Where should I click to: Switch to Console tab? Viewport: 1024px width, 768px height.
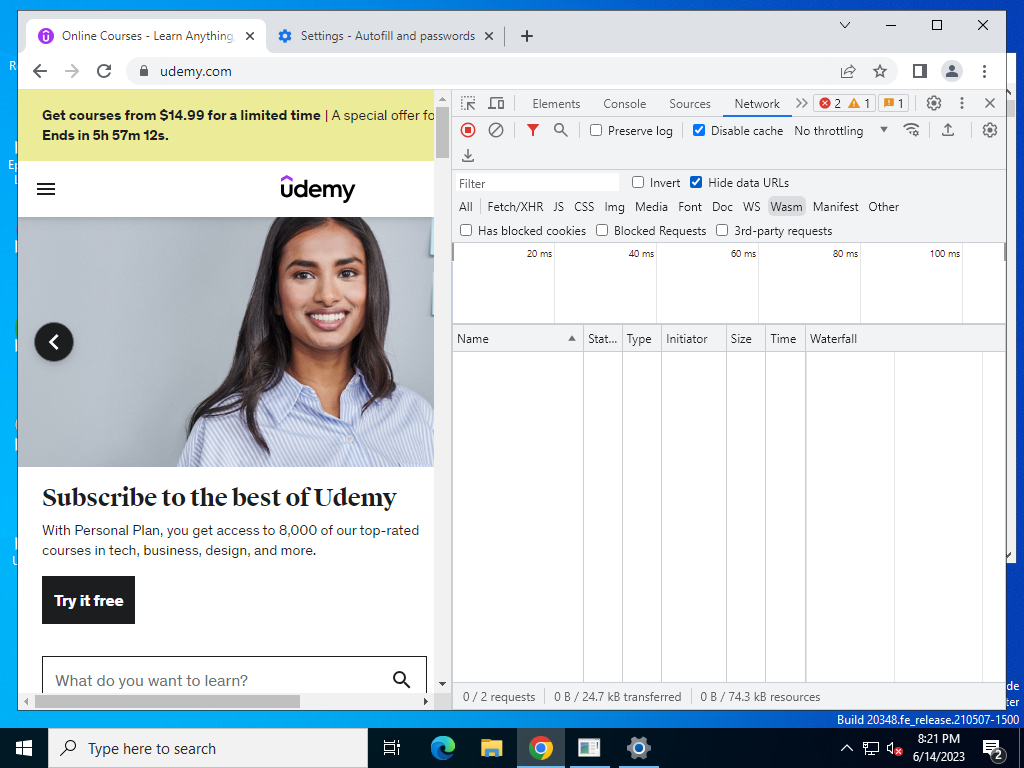tap(624, 103)
